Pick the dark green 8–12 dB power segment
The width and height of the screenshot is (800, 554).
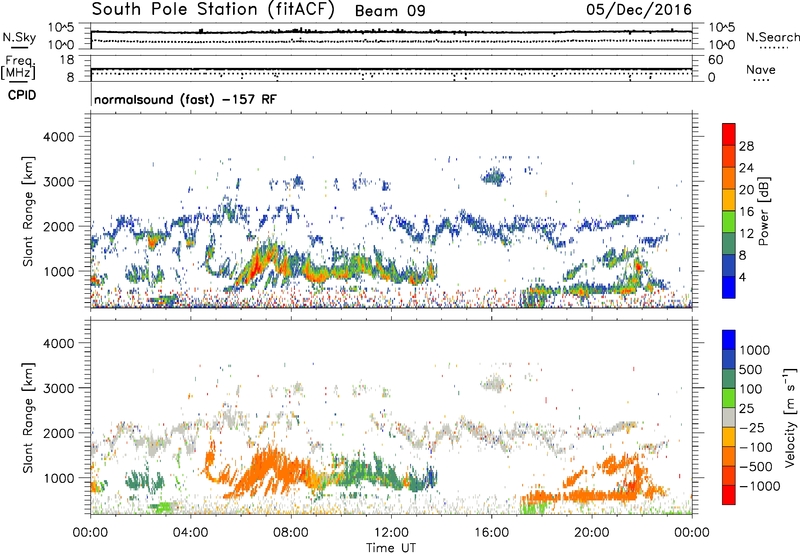tap(729, 244)
